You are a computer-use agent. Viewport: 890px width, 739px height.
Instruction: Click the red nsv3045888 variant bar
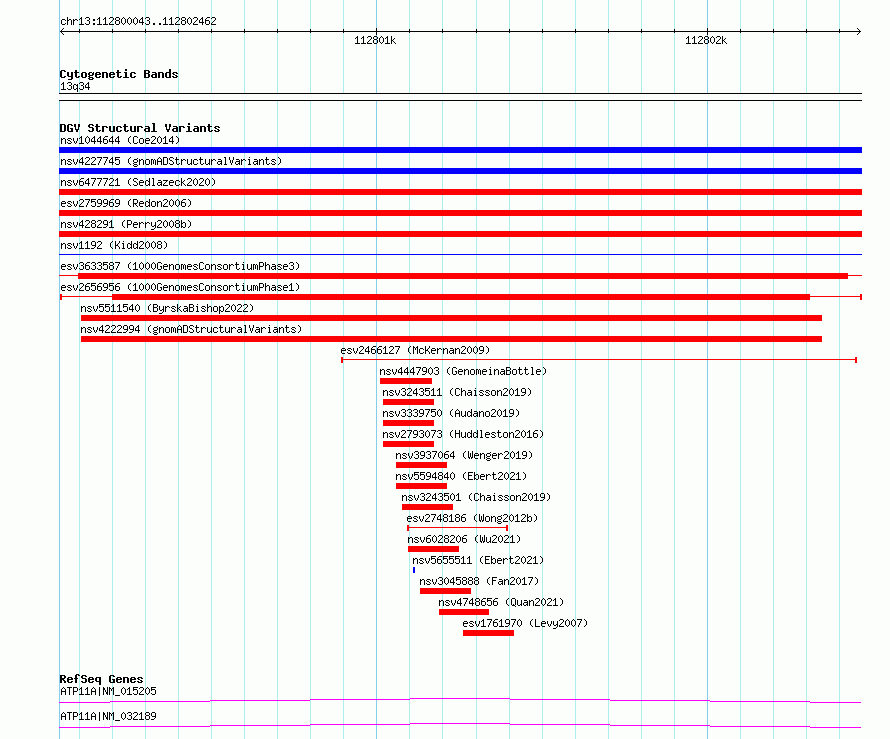point(445,591)
